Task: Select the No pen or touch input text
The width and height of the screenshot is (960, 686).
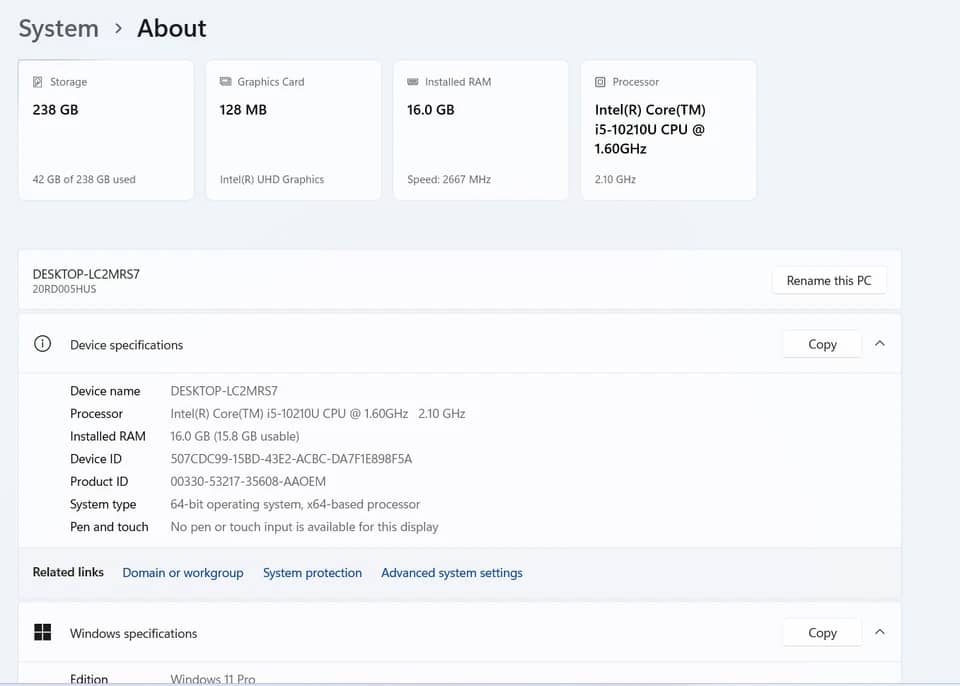Action: point(304,527)
